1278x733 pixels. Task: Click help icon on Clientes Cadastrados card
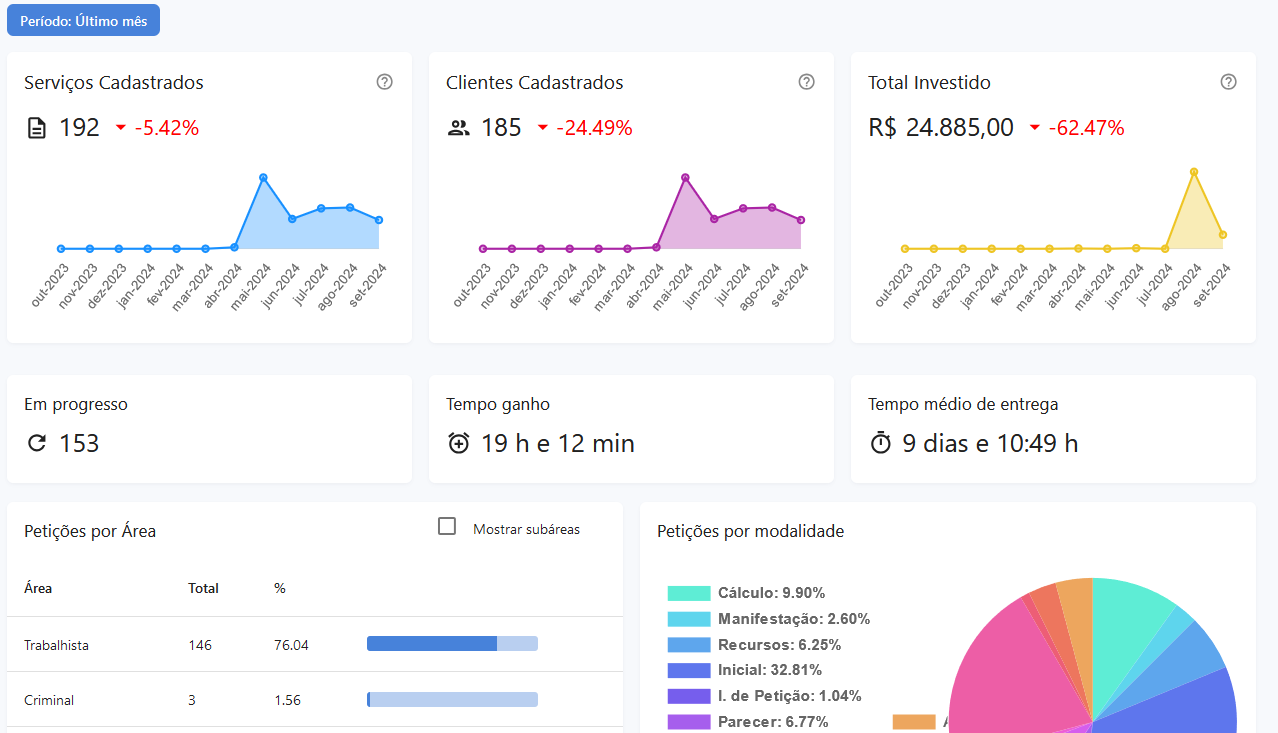pos(807,82)
